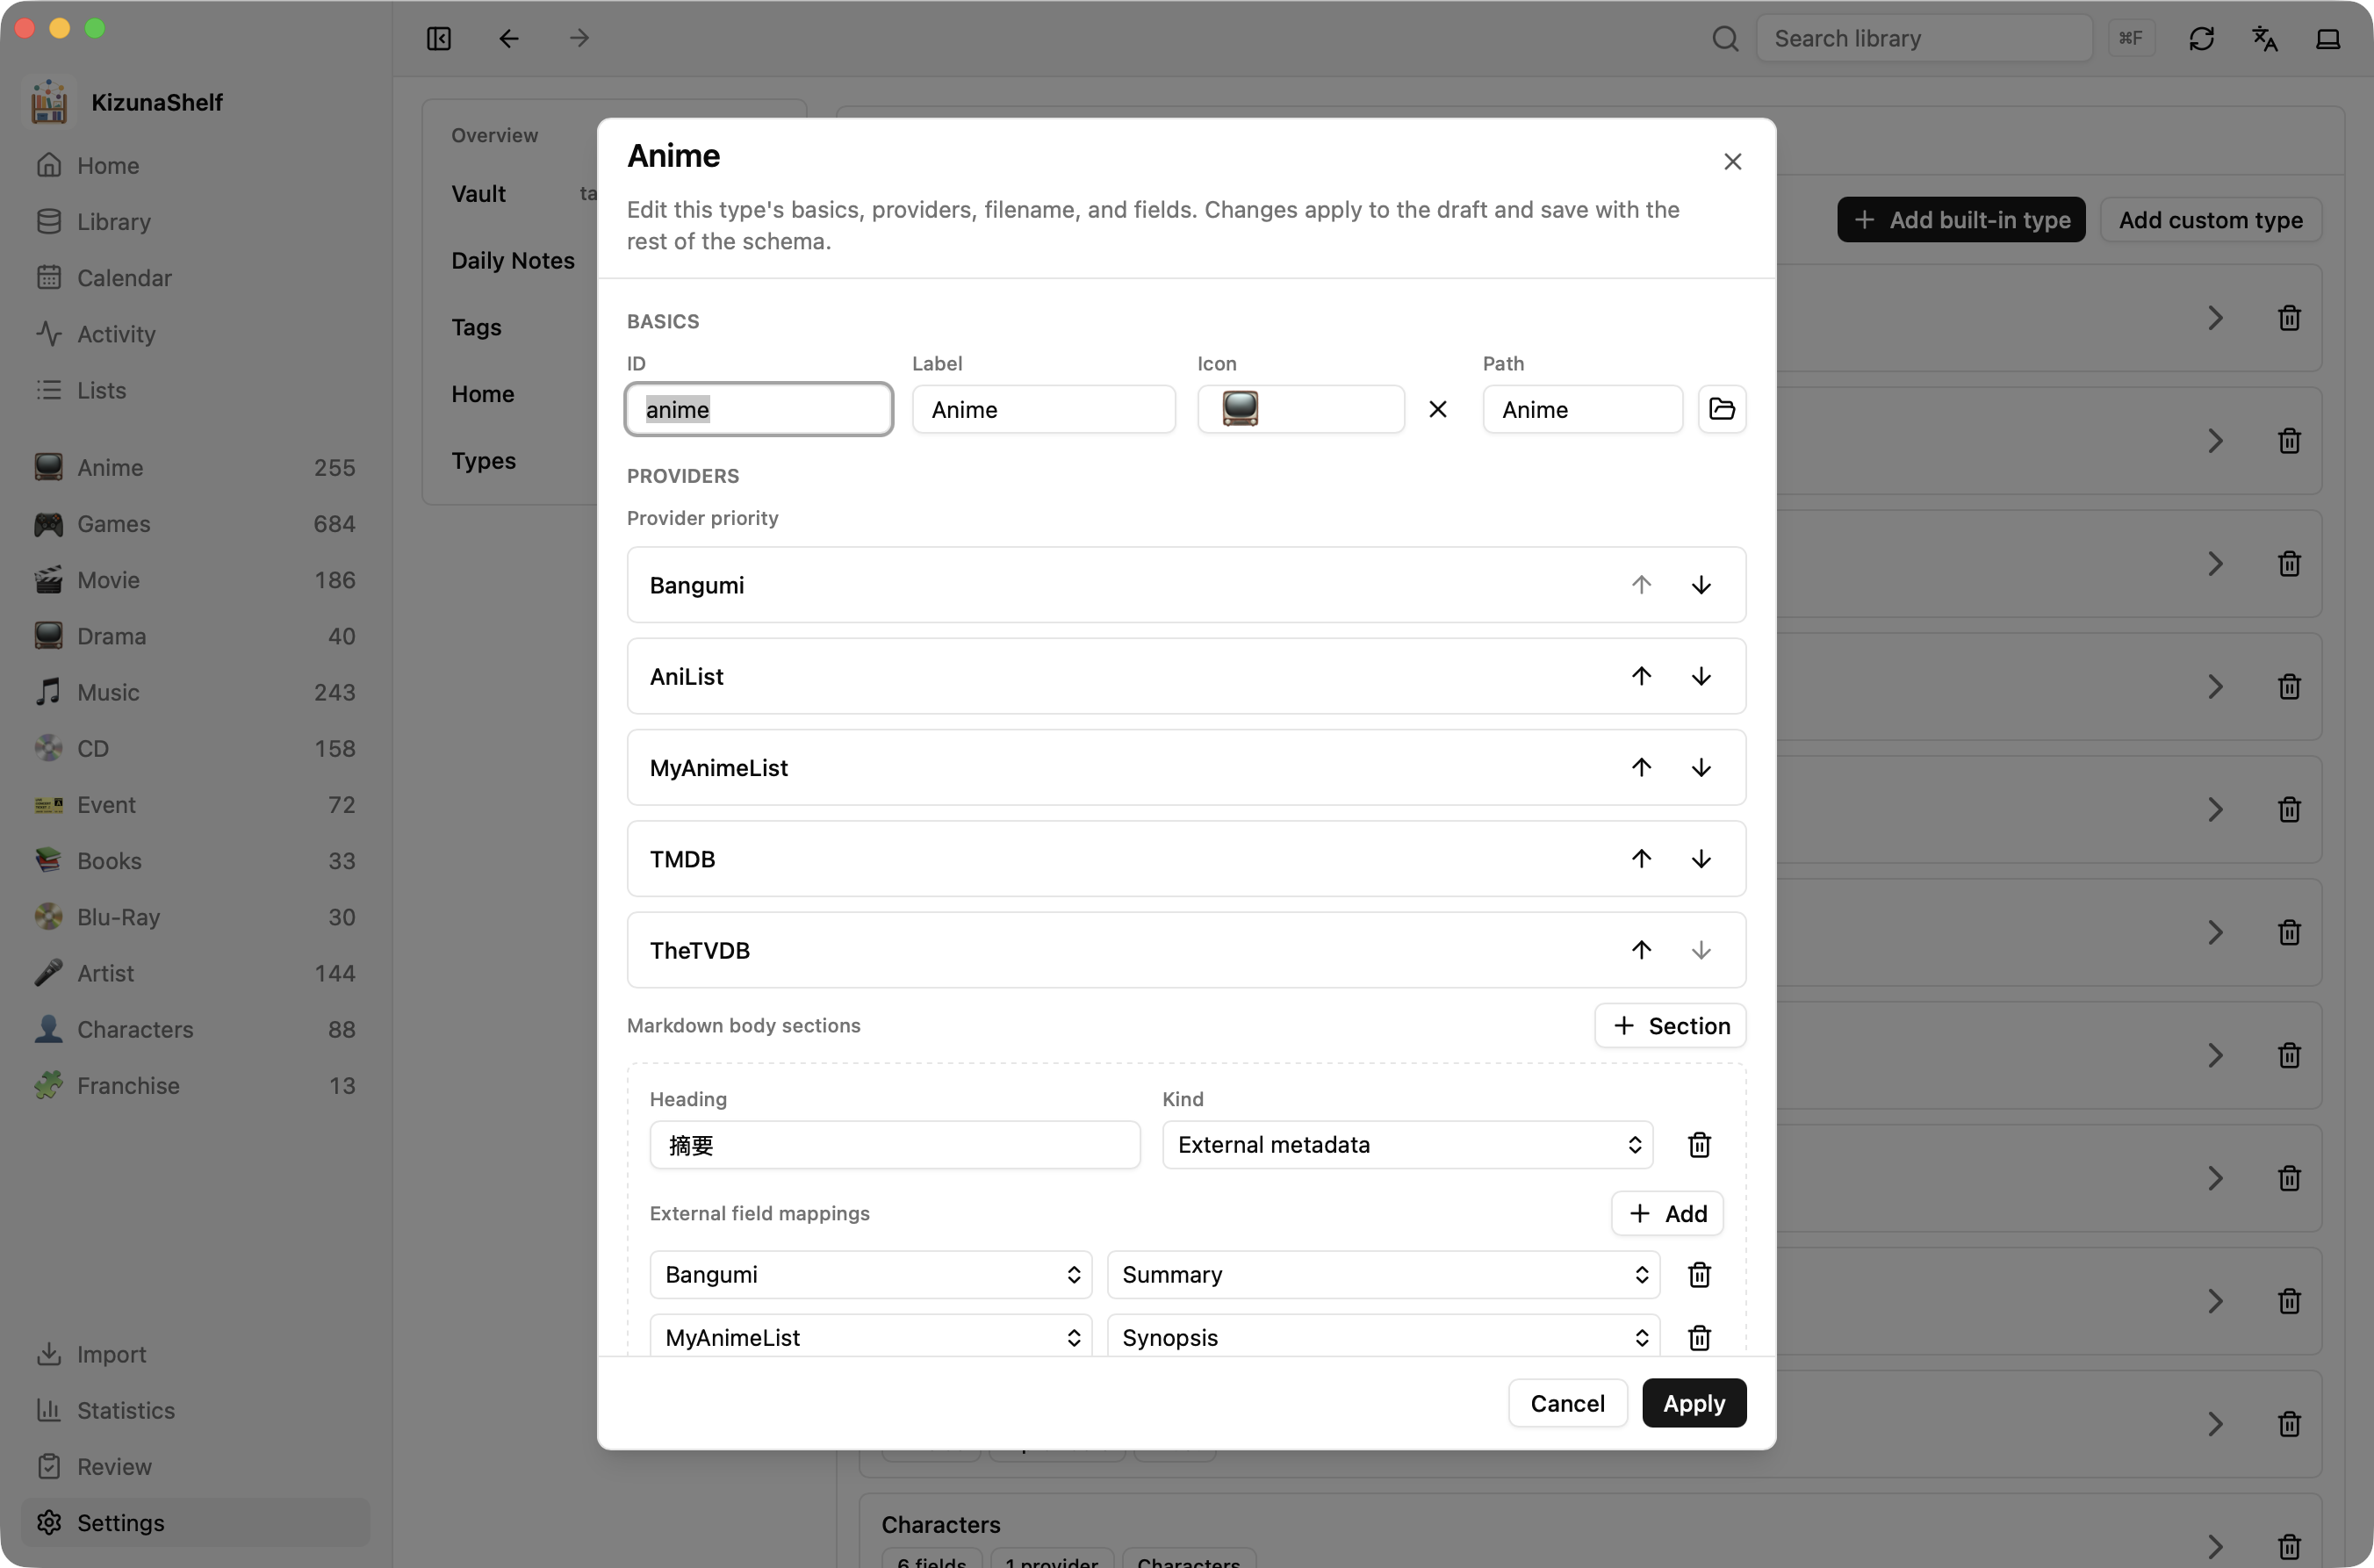Viewport: 2374px width, 1568px height.
Task: Click the Label input field
Action: (1043, 409)
